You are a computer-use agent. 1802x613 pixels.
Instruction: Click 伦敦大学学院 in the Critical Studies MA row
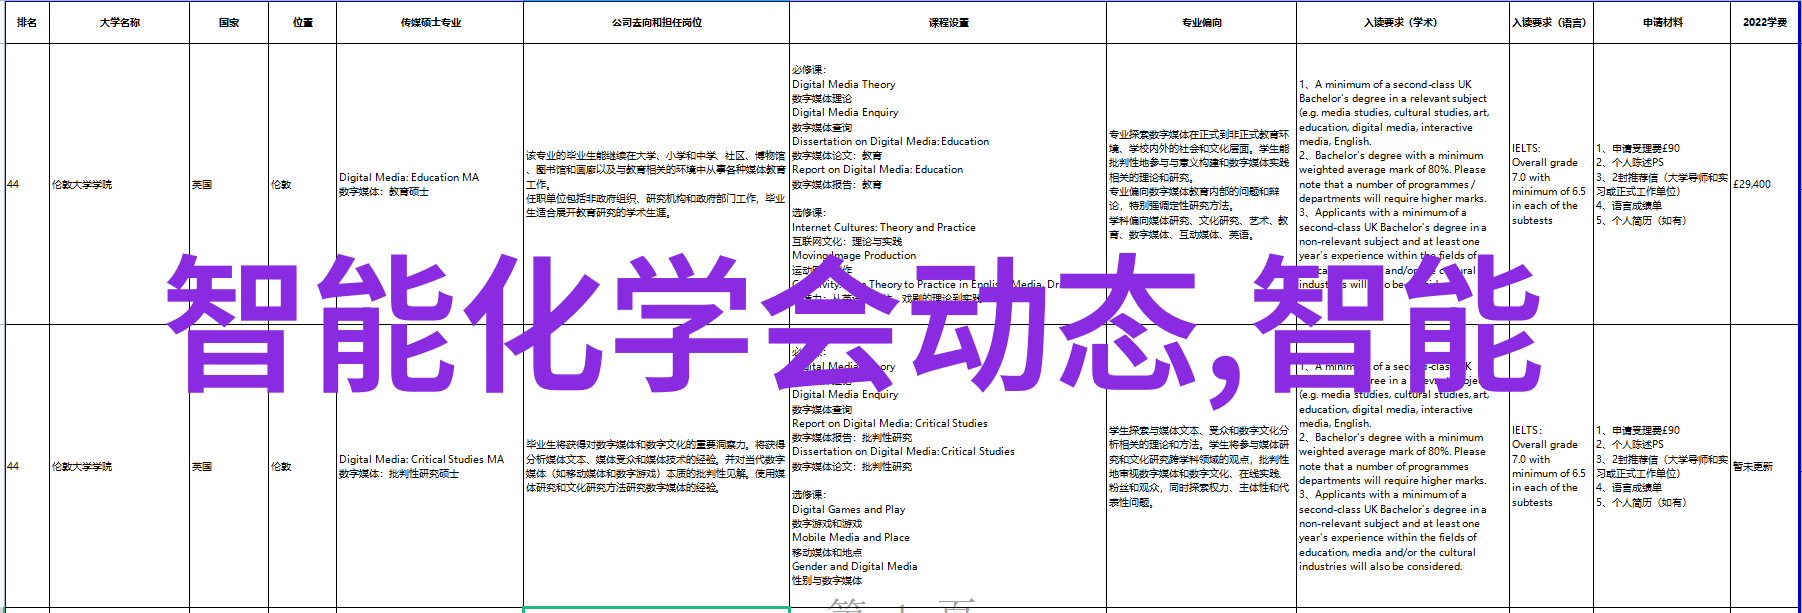[x=119, y=466]
